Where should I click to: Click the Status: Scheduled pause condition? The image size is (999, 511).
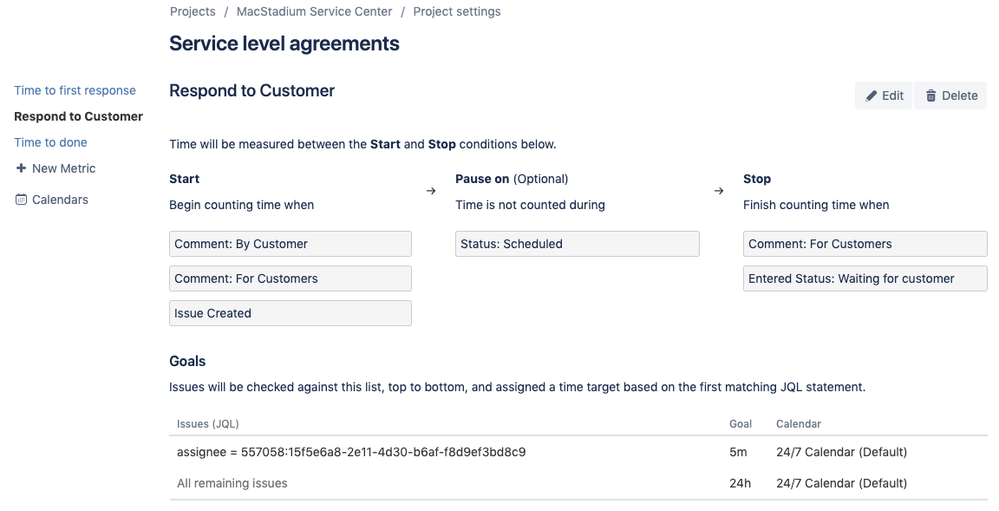(577, 244)
